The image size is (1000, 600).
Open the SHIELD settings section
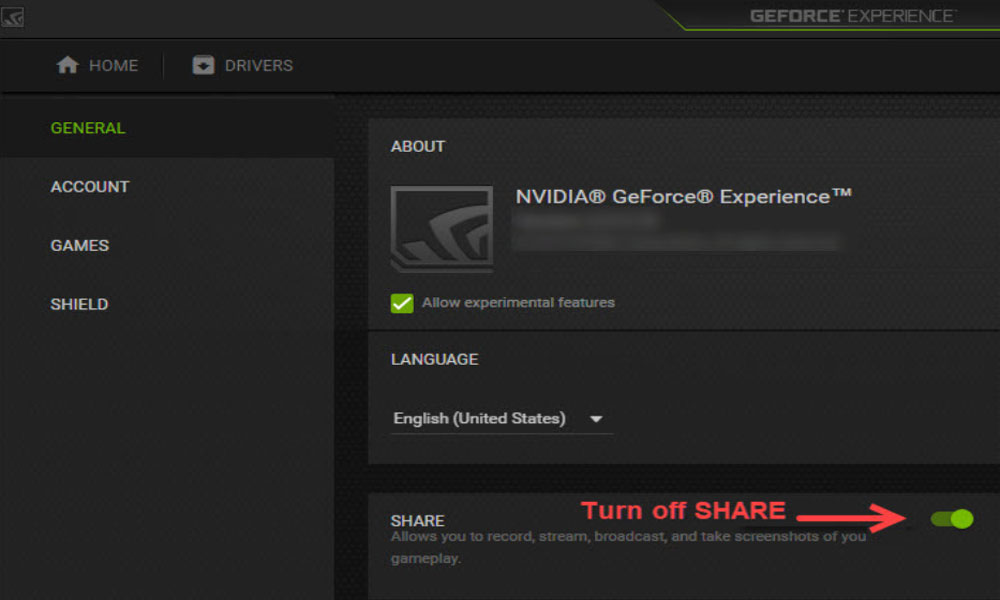pos(167,304)
